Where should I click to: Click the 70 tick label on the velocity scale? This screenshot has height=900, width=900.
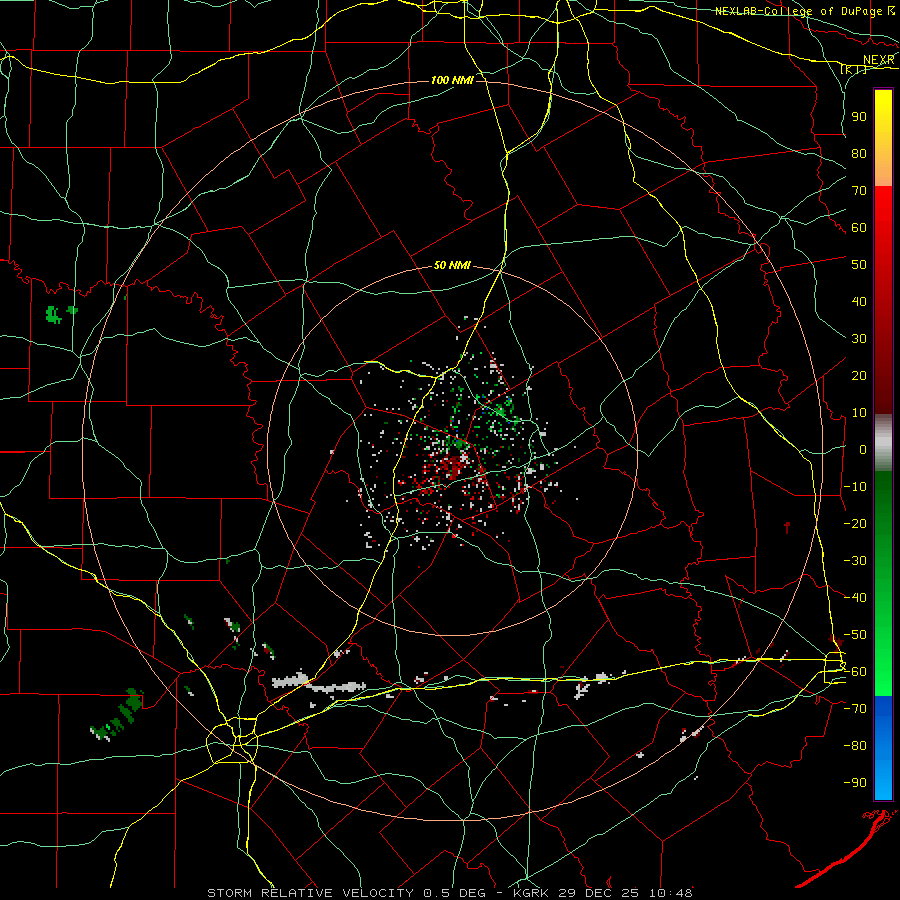(859, 191)
